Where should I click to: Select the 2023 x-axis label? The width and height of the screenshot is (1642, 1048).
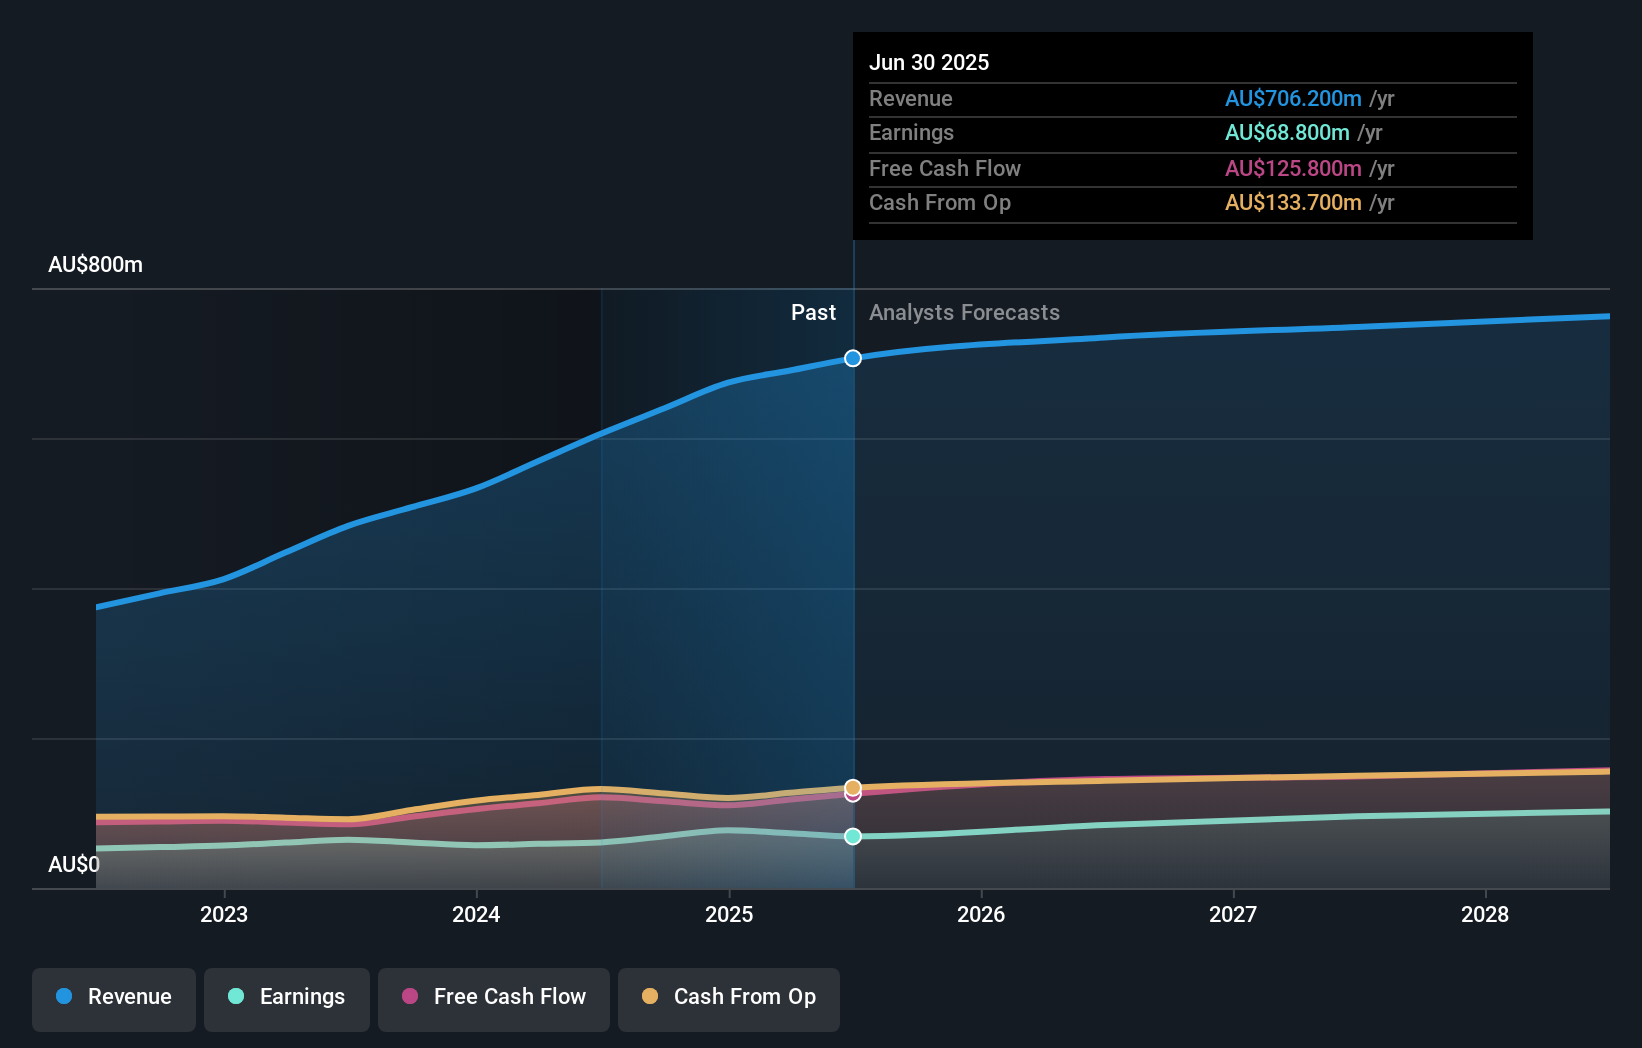(224, 914)
